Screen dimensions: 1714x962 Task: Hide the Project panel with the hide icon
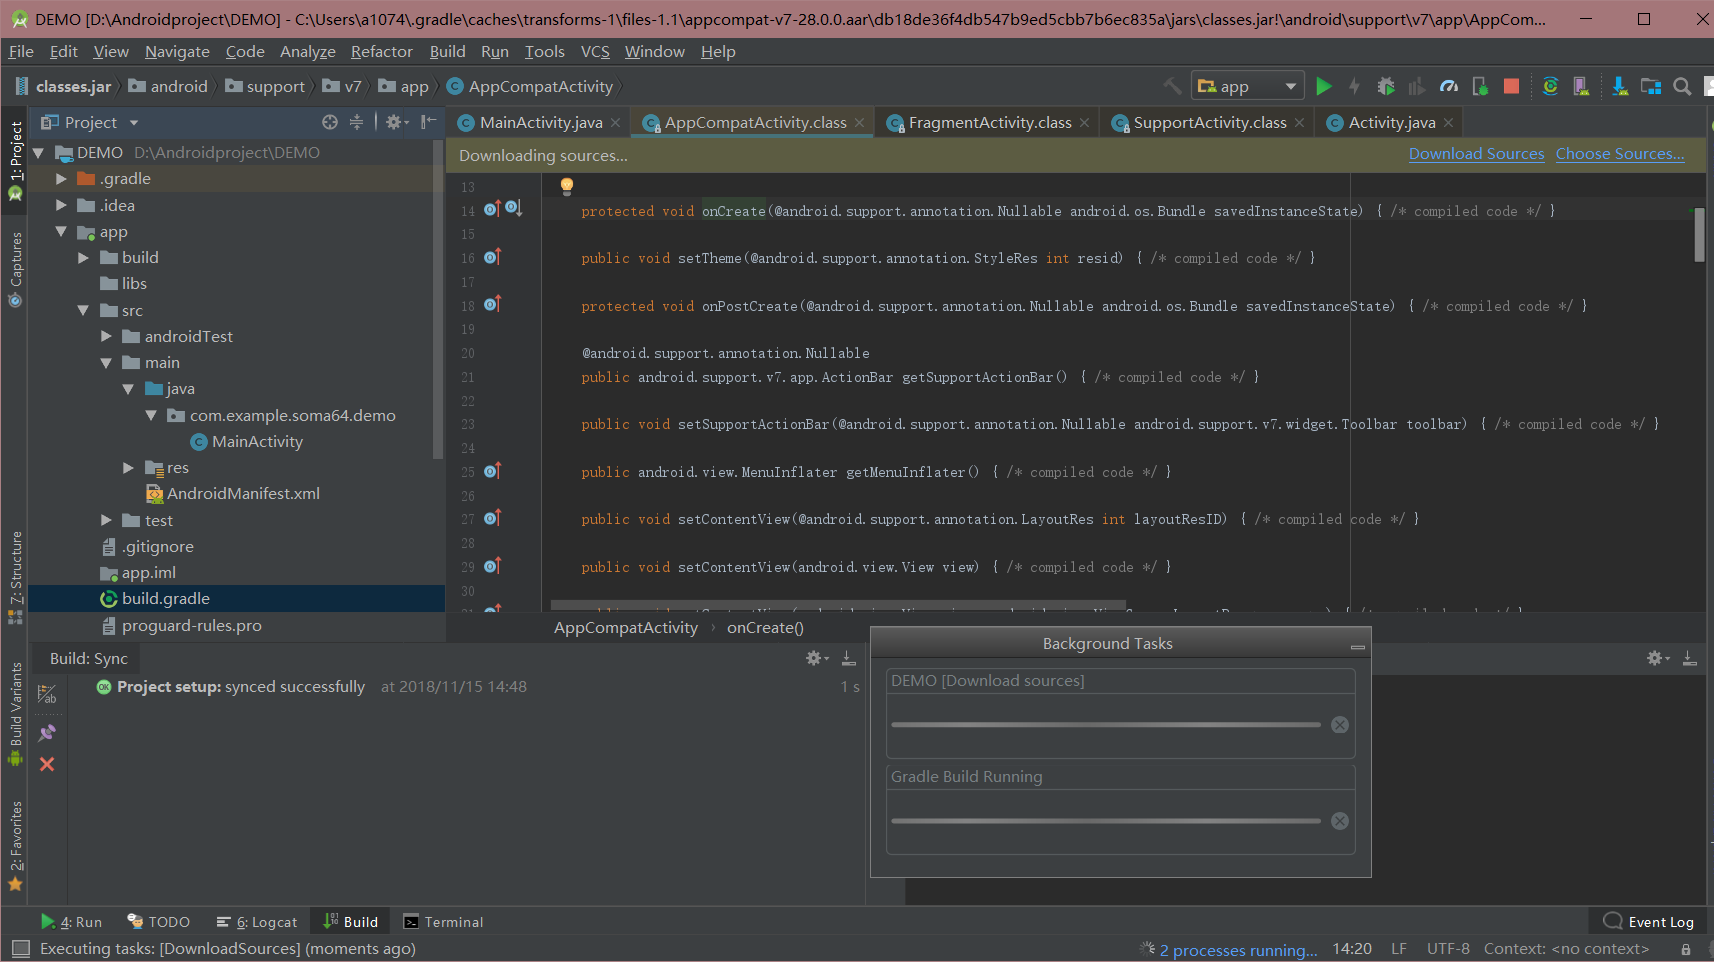429,122
